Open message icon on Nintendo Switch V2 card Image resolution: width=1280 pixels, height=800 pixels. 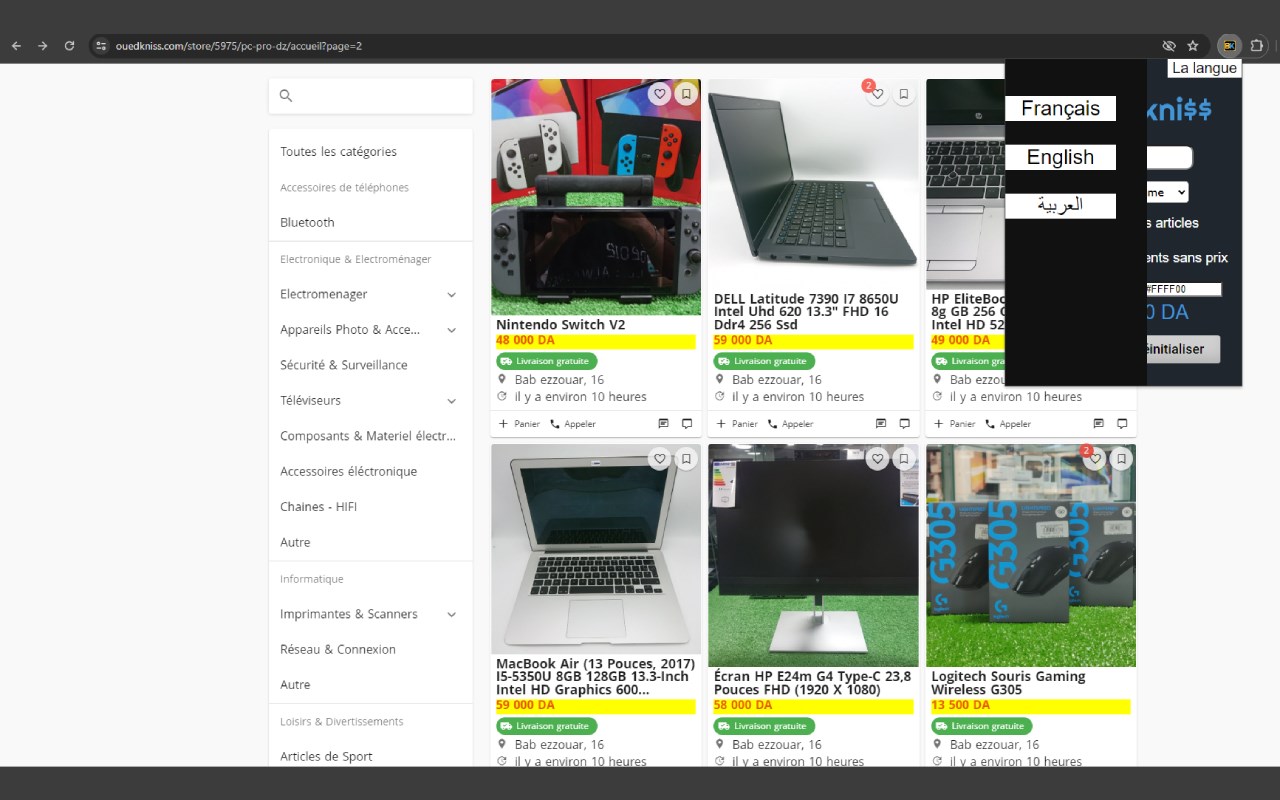click(663, 424)
